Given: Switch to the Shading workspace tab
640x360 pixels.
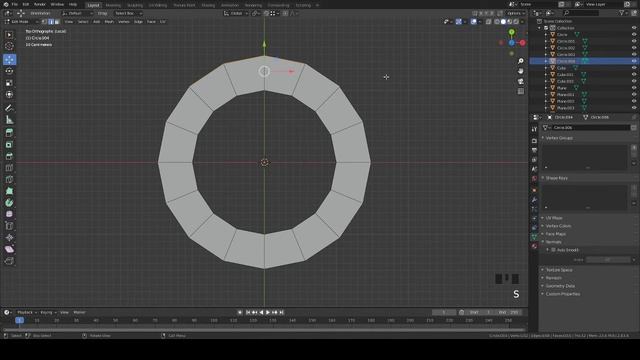Looking at the screenshot, I should coord(208,5).
